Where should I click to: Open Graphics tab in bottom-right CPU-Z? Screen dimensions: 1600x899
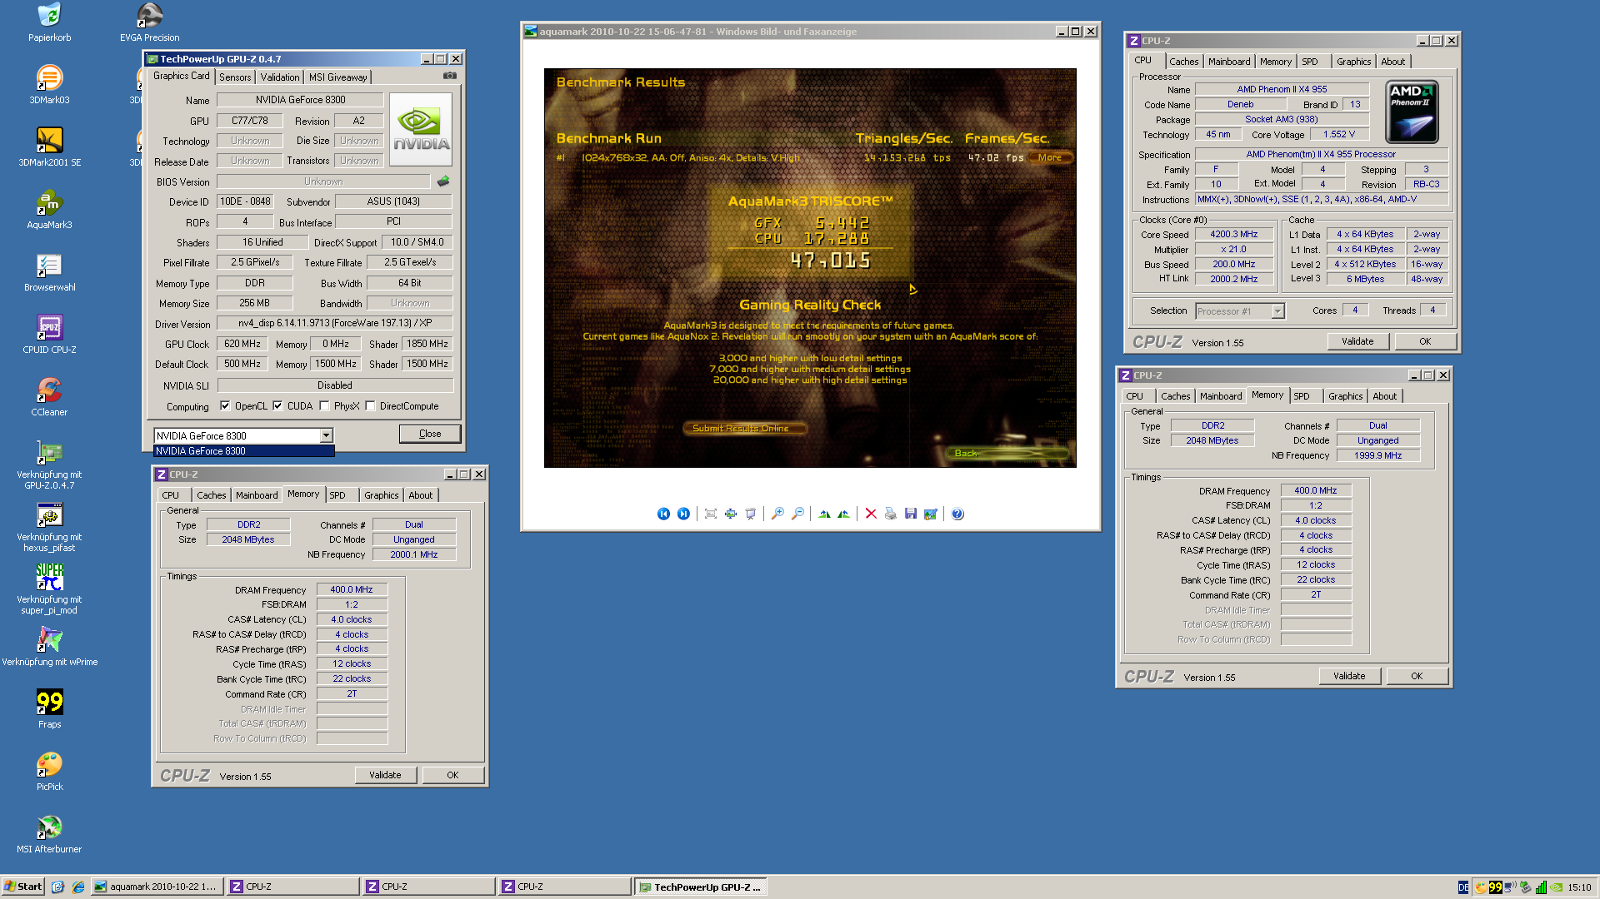[x=1345, y=397]
